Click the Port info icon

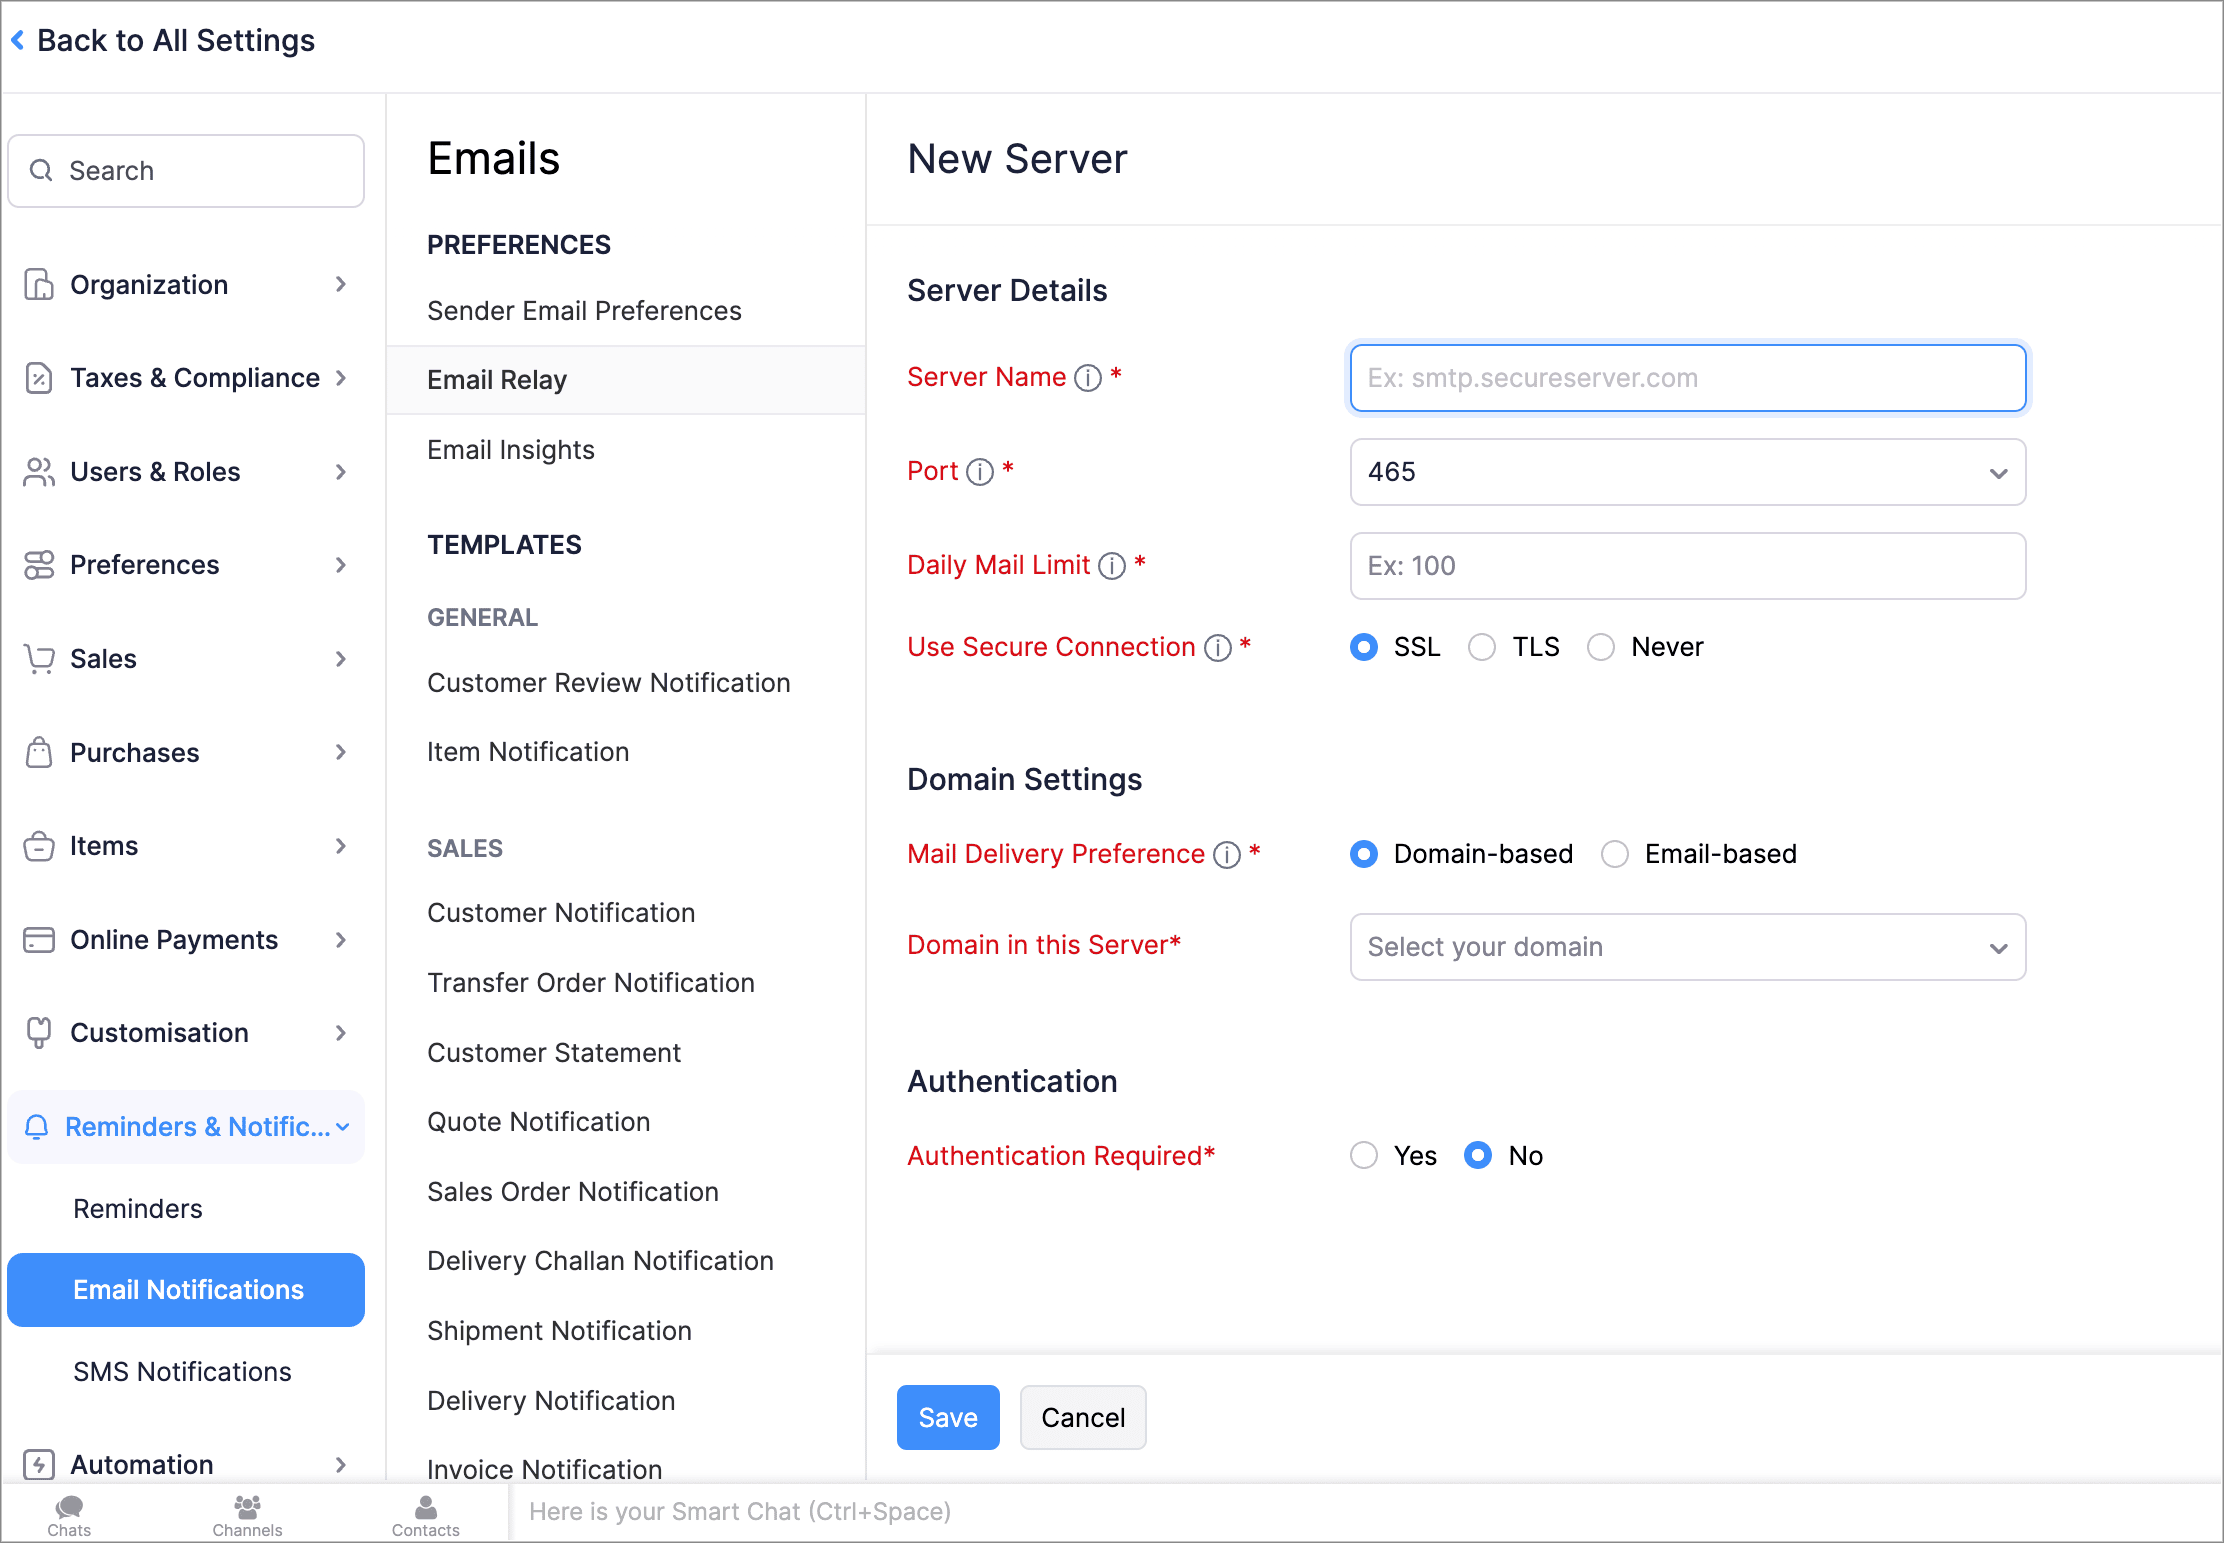point(980,472)
